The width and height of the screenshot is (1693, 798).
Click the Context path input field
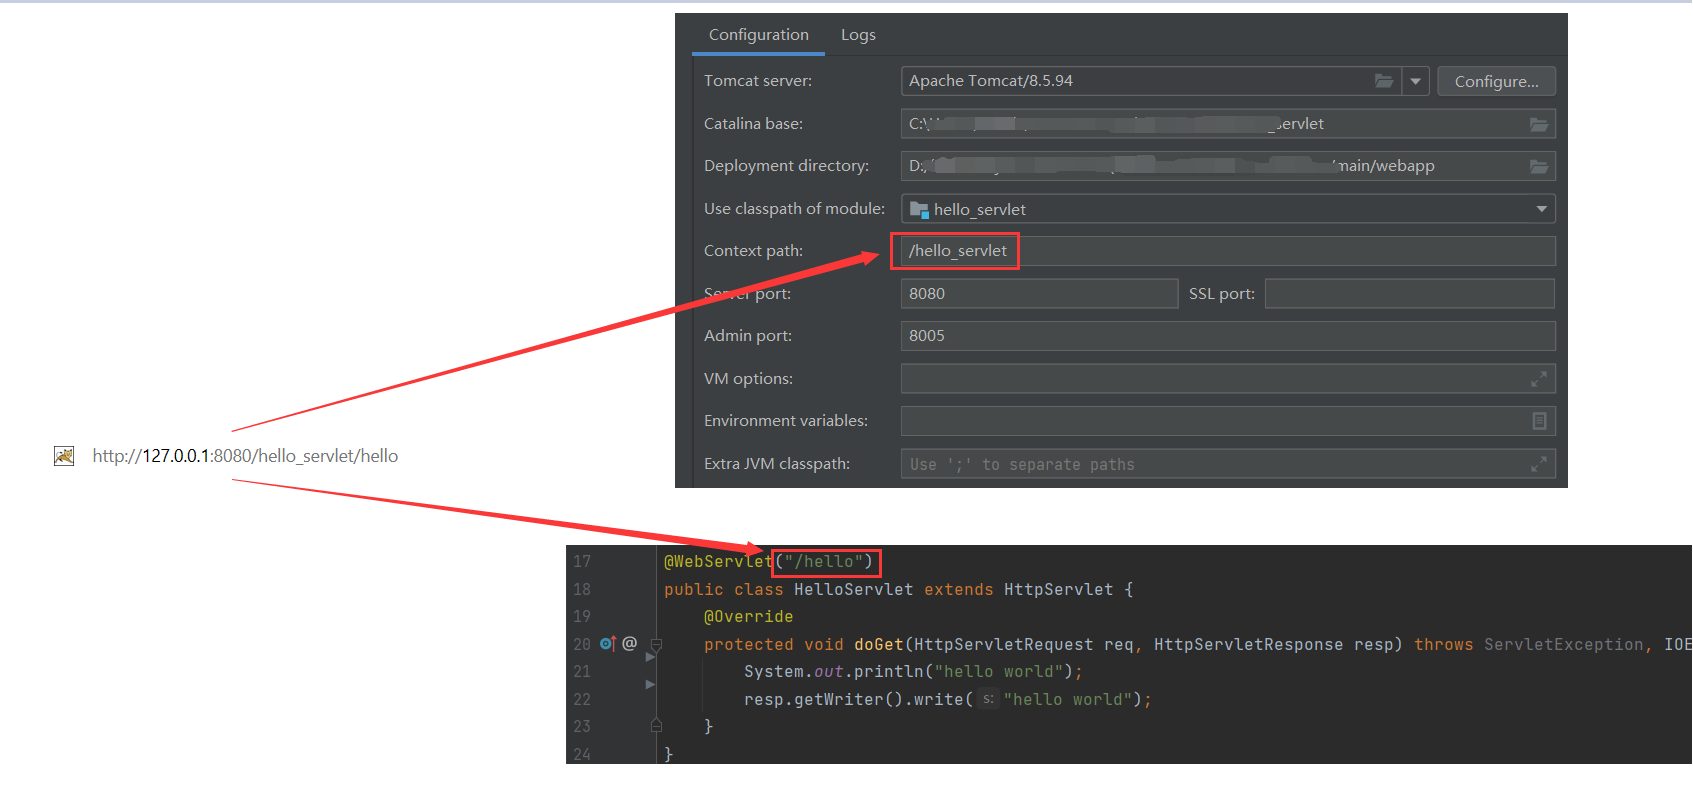1228,251
